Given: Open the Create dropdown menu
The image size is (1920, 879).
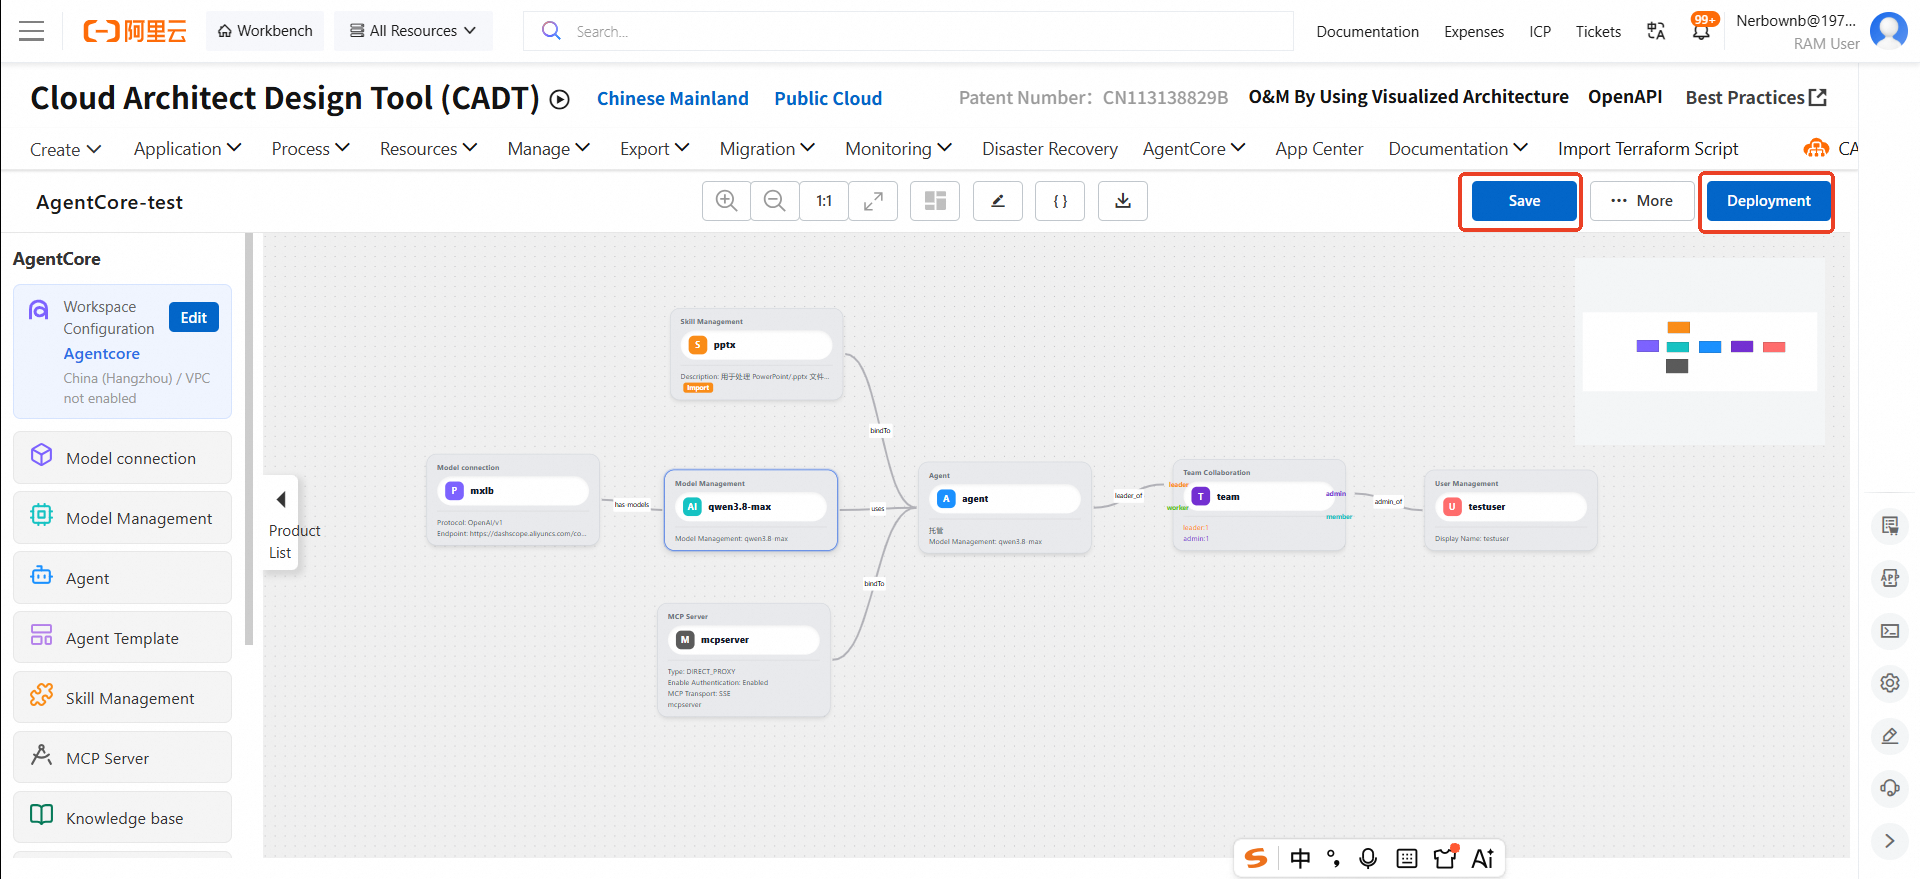Looking at the screenshot, I should click(x=66, y=149).
